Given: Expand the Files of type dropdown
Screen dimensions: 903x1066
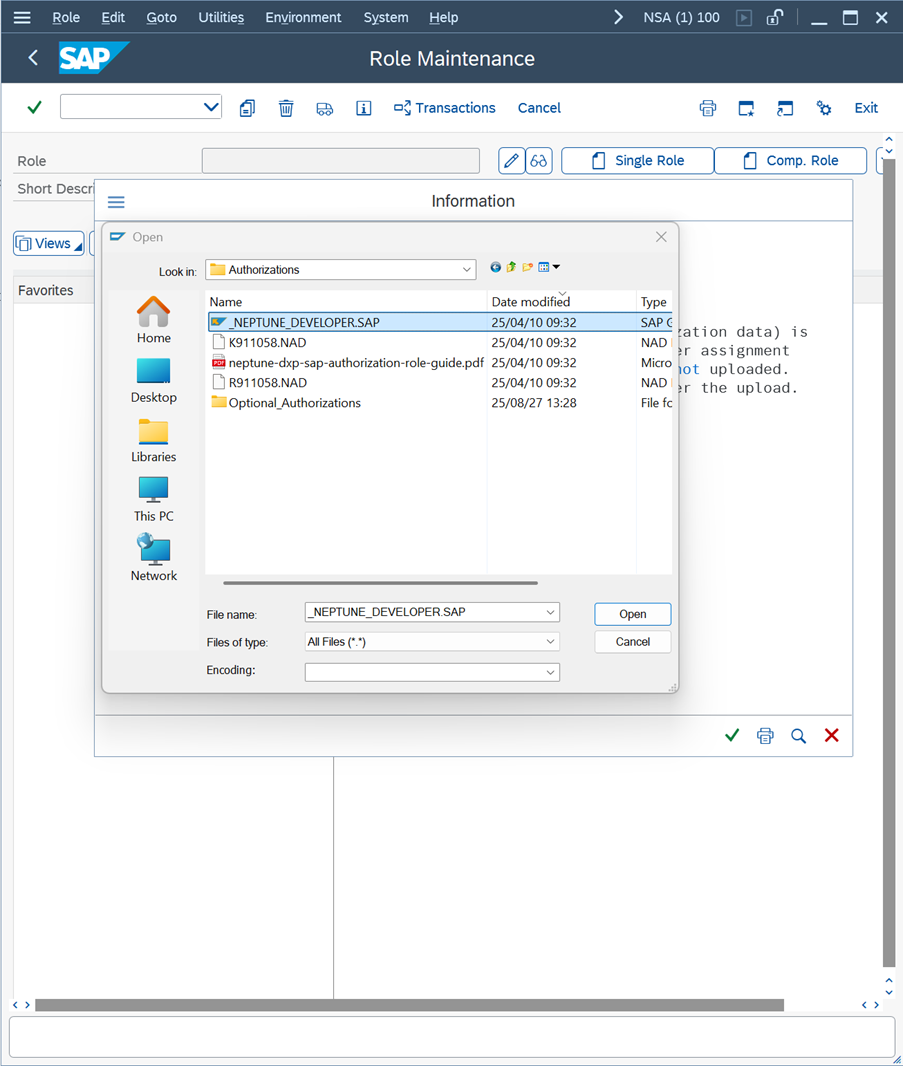Looking at the screenshot, I should pos(550,642).
